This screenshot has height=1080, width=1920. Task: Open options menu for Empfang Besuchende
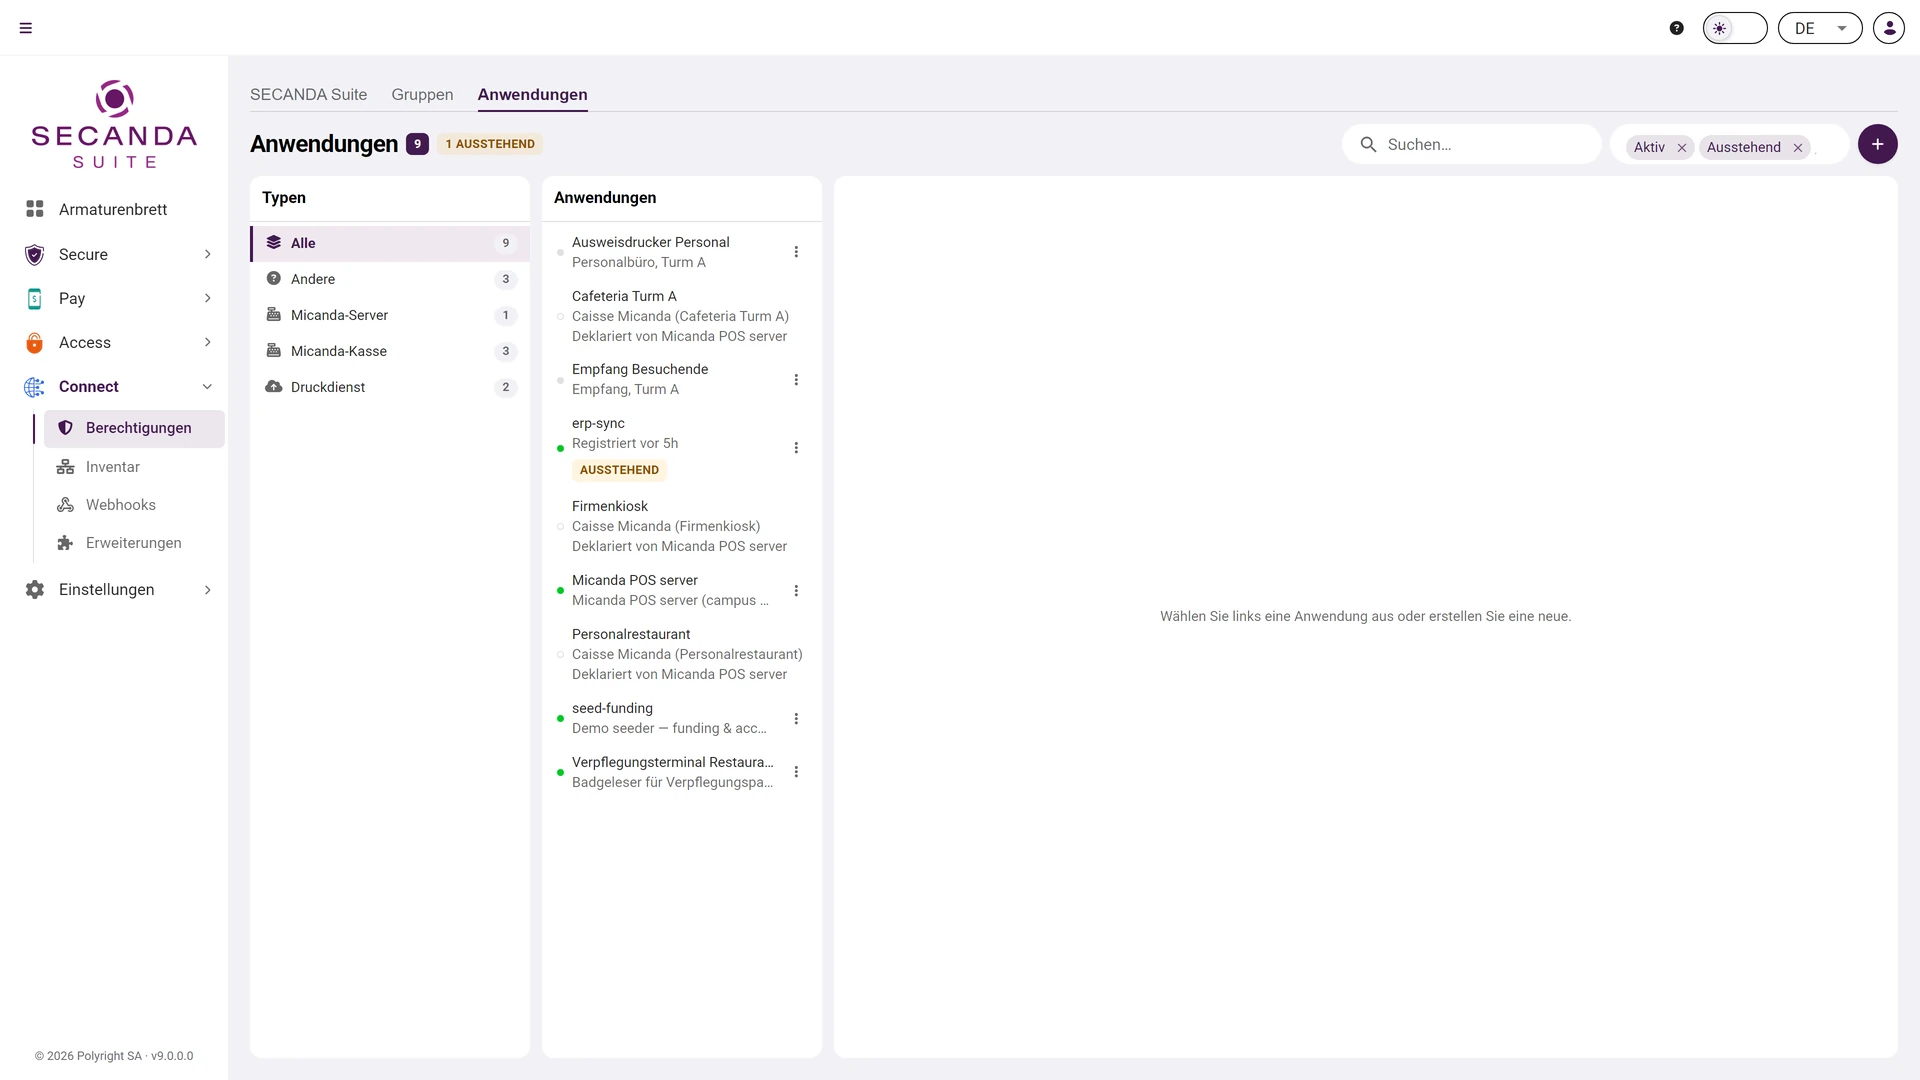[796, 380]
